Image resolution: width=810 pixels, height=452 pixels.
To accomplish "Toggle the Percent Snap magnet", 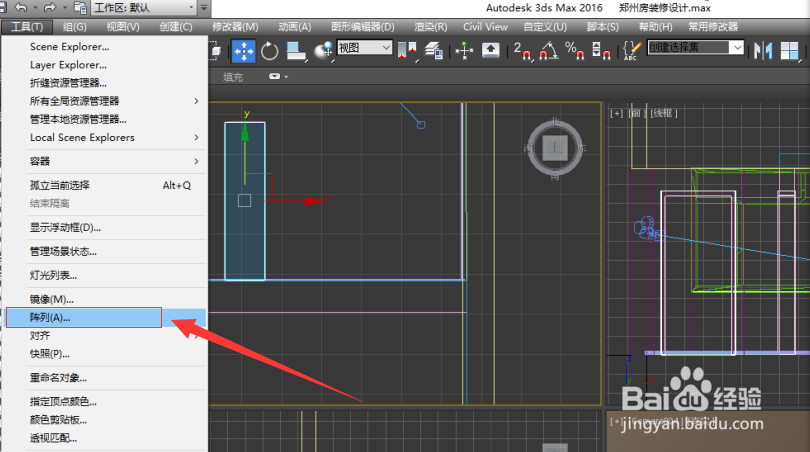I will 574,51.
